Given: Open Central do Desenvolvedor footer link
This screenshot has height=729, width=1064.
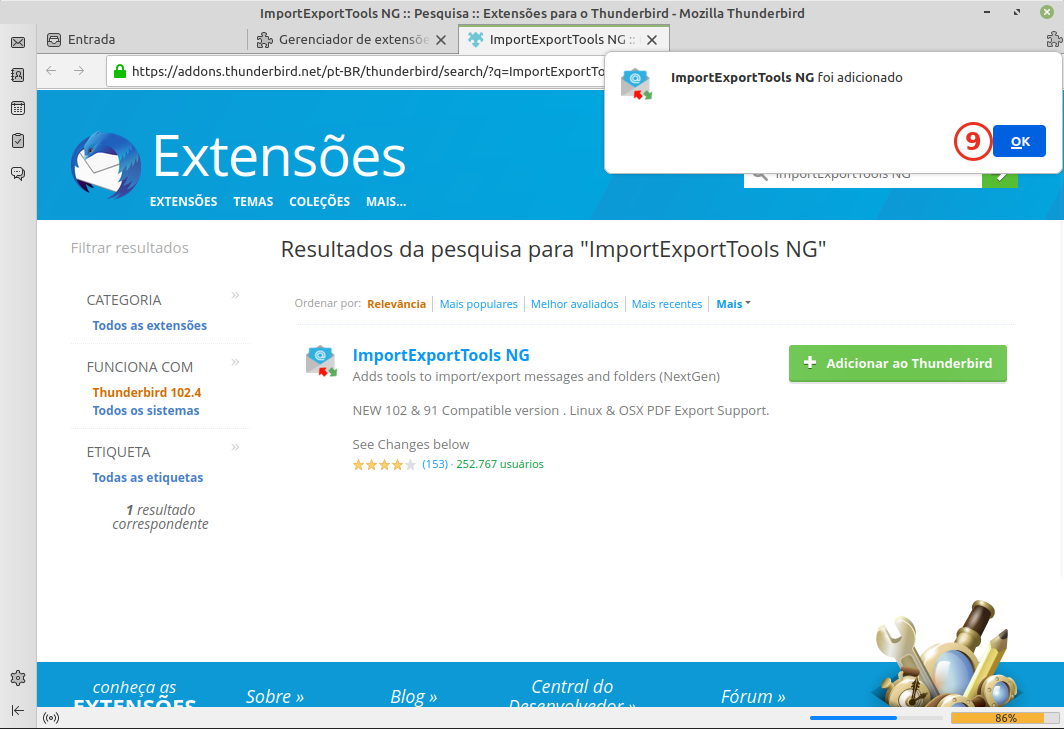Looking at the screenshot, I should (x=572, y=692).
